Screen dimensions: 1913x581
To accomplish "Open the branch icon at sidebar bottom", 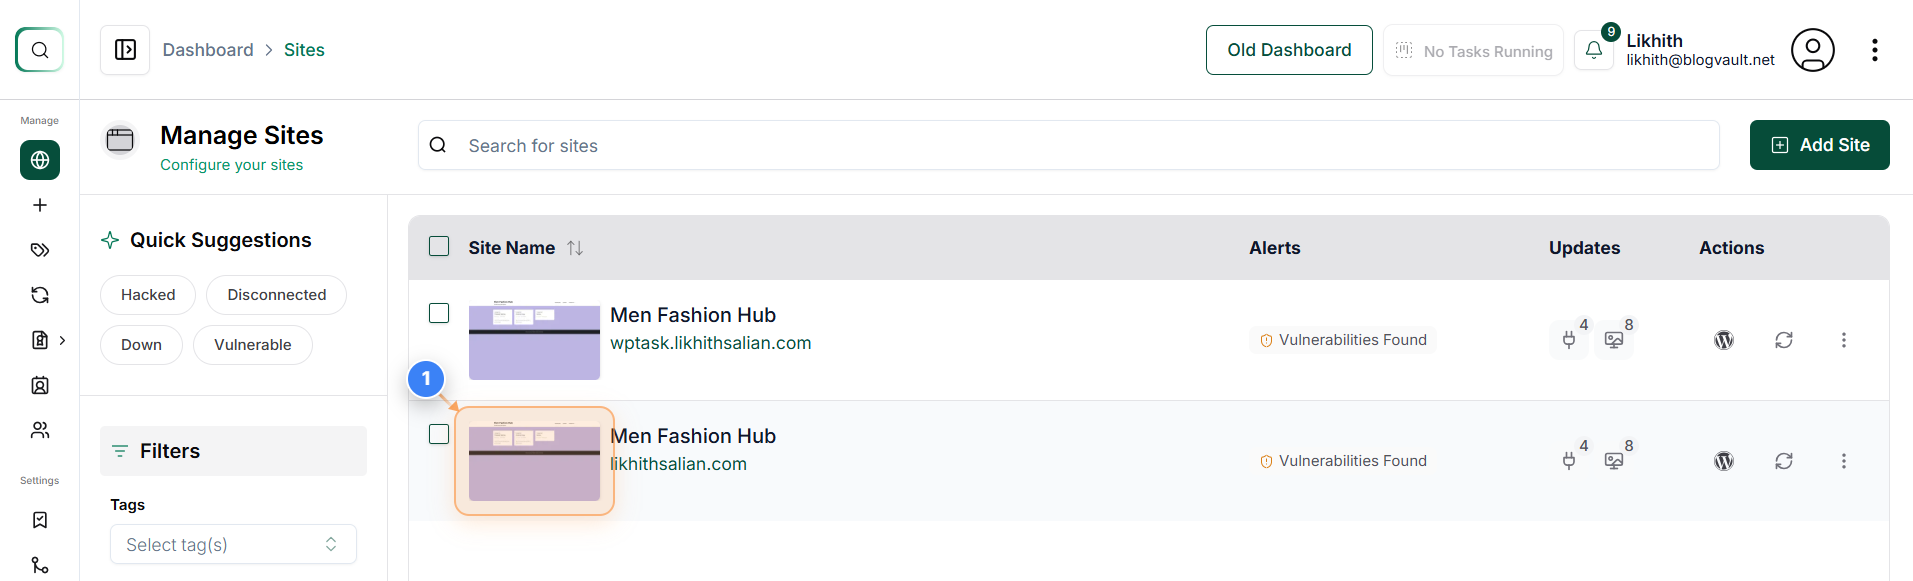I will (x=40, y=565).
